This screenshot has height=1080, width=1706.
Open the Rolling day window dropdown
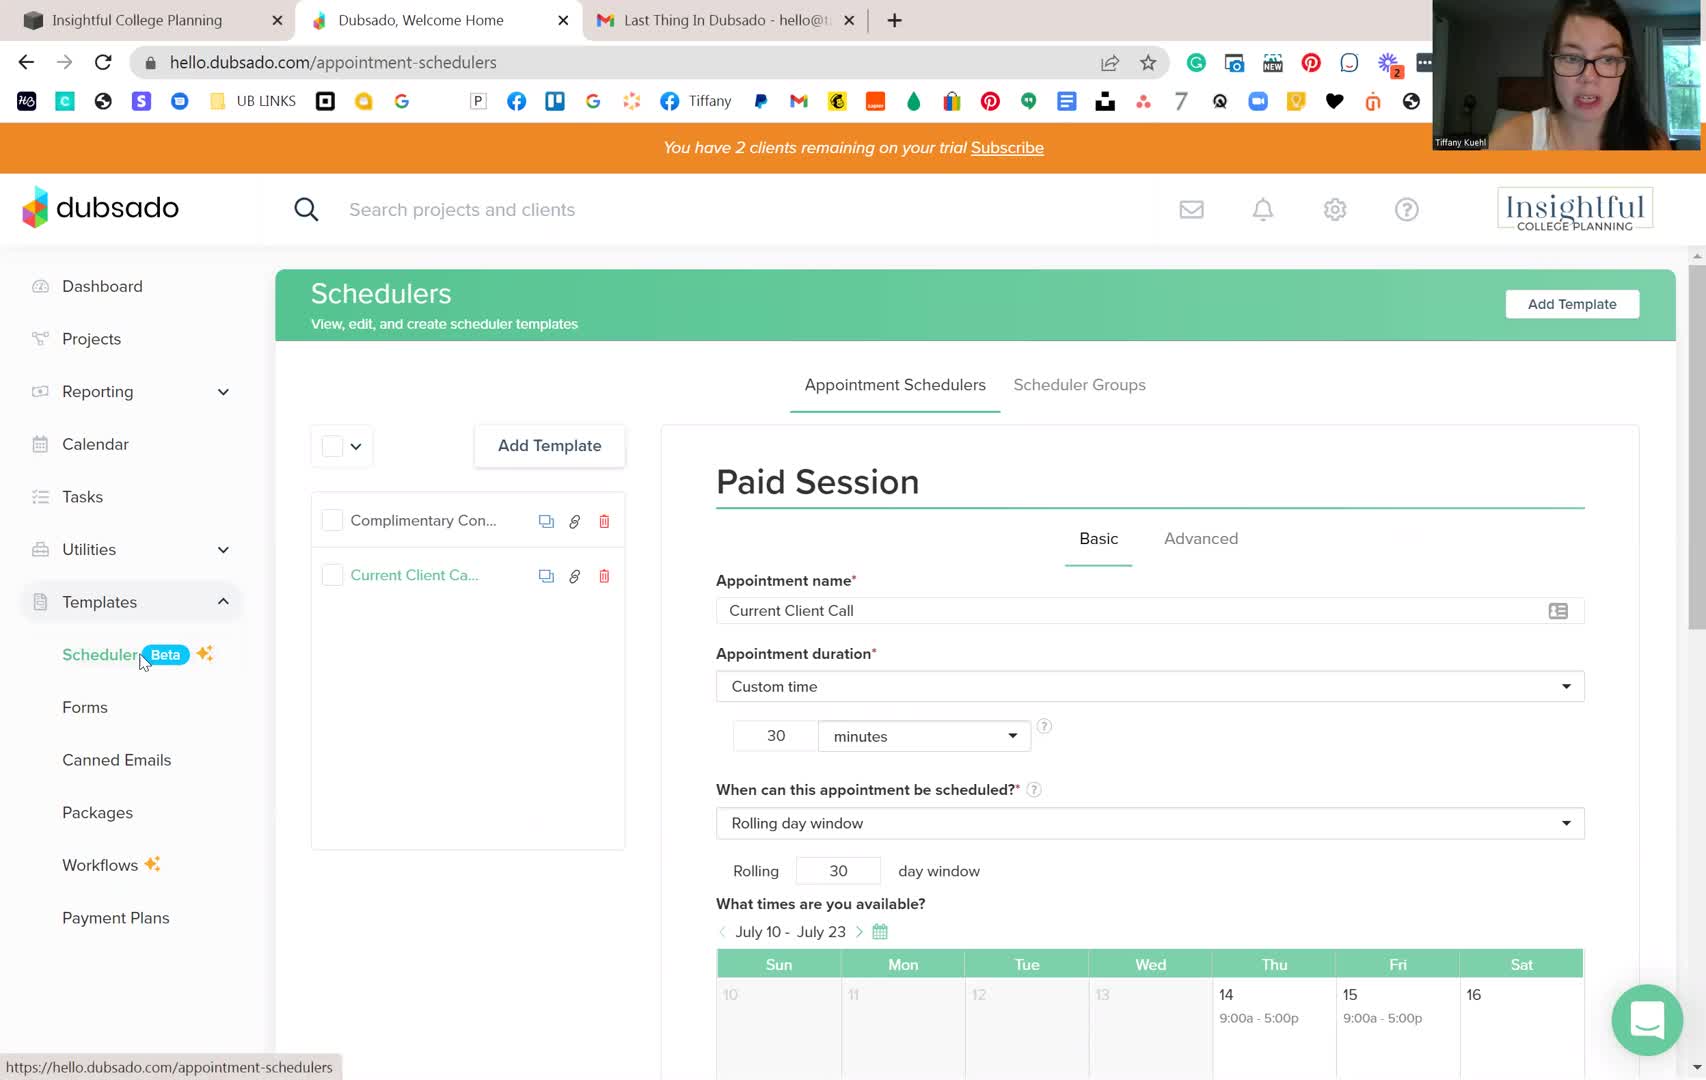point(1150,823)
